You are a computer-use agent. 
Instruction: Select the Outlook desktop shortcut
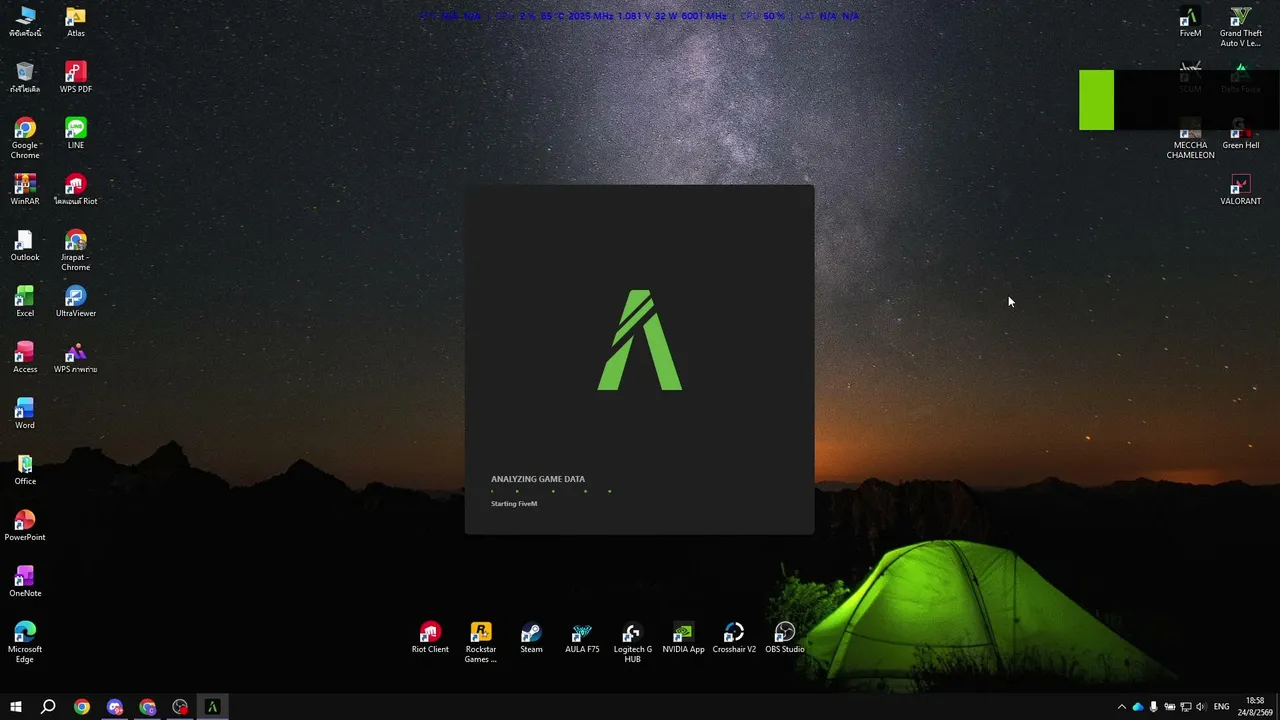(25, 246)
